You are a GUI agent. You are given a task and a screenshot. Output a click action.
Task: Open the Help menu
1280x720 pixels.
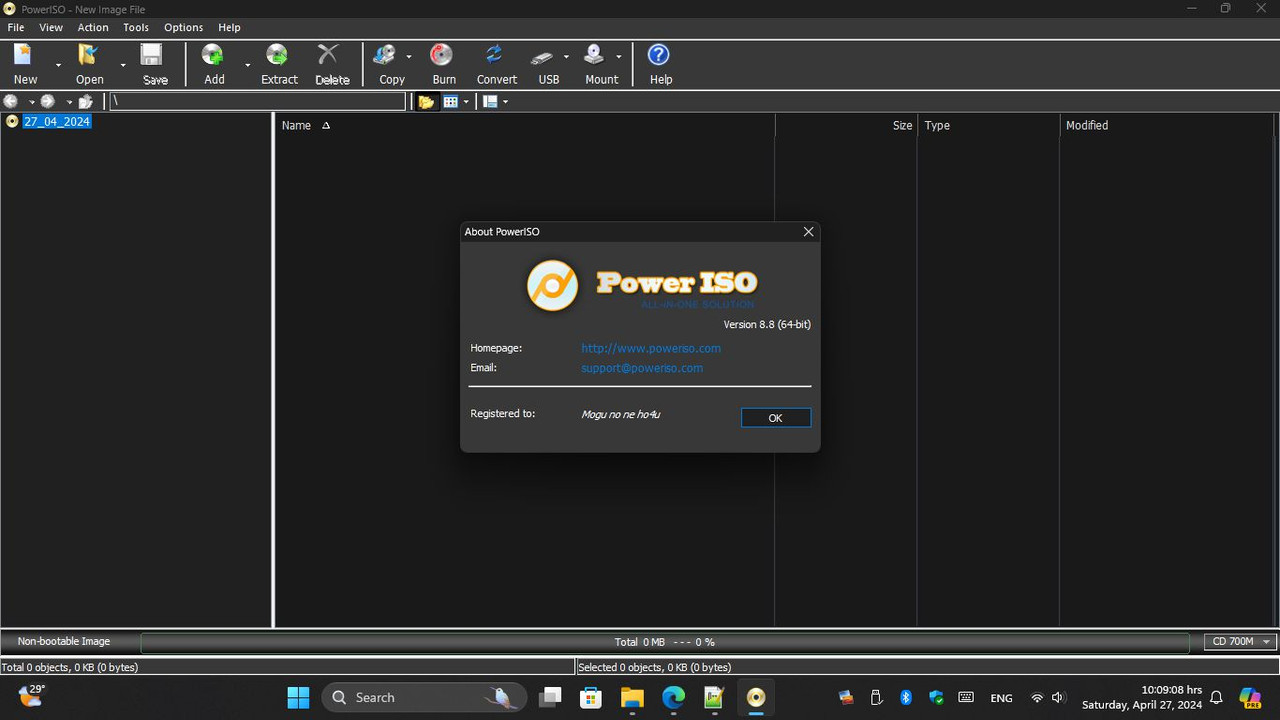(229, 27)
